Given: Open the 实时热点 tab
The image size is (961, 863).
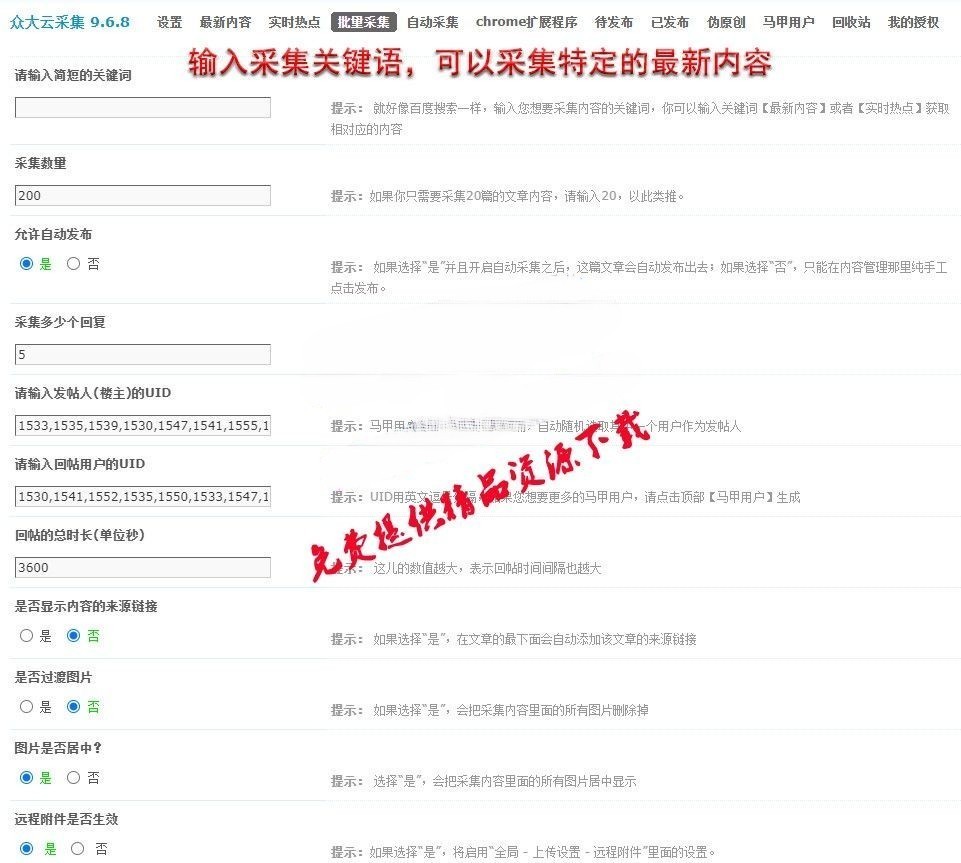Looking at the screenshot, I should coord(294,22).
